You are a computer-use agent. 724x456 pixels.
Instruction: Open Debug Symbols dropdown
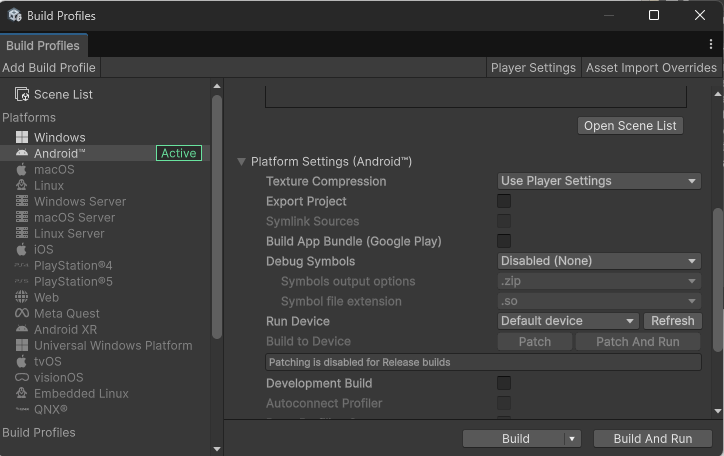[599, 261]
